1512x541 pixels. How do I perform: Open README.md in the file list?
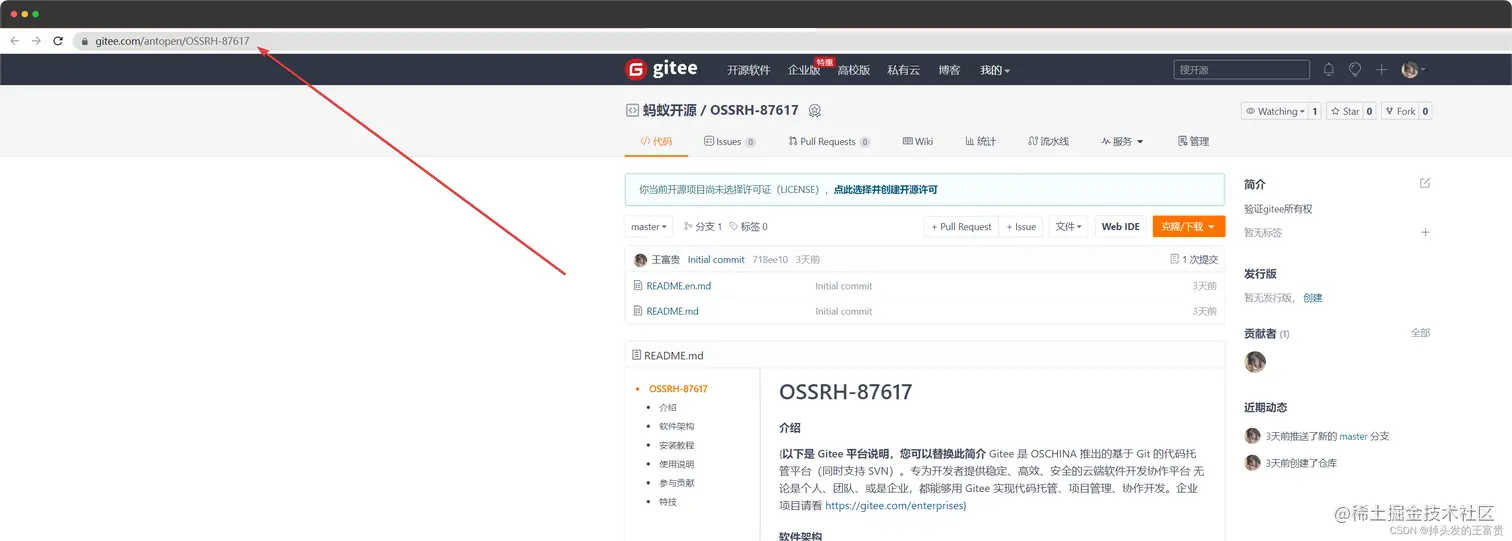coord(672,311)
